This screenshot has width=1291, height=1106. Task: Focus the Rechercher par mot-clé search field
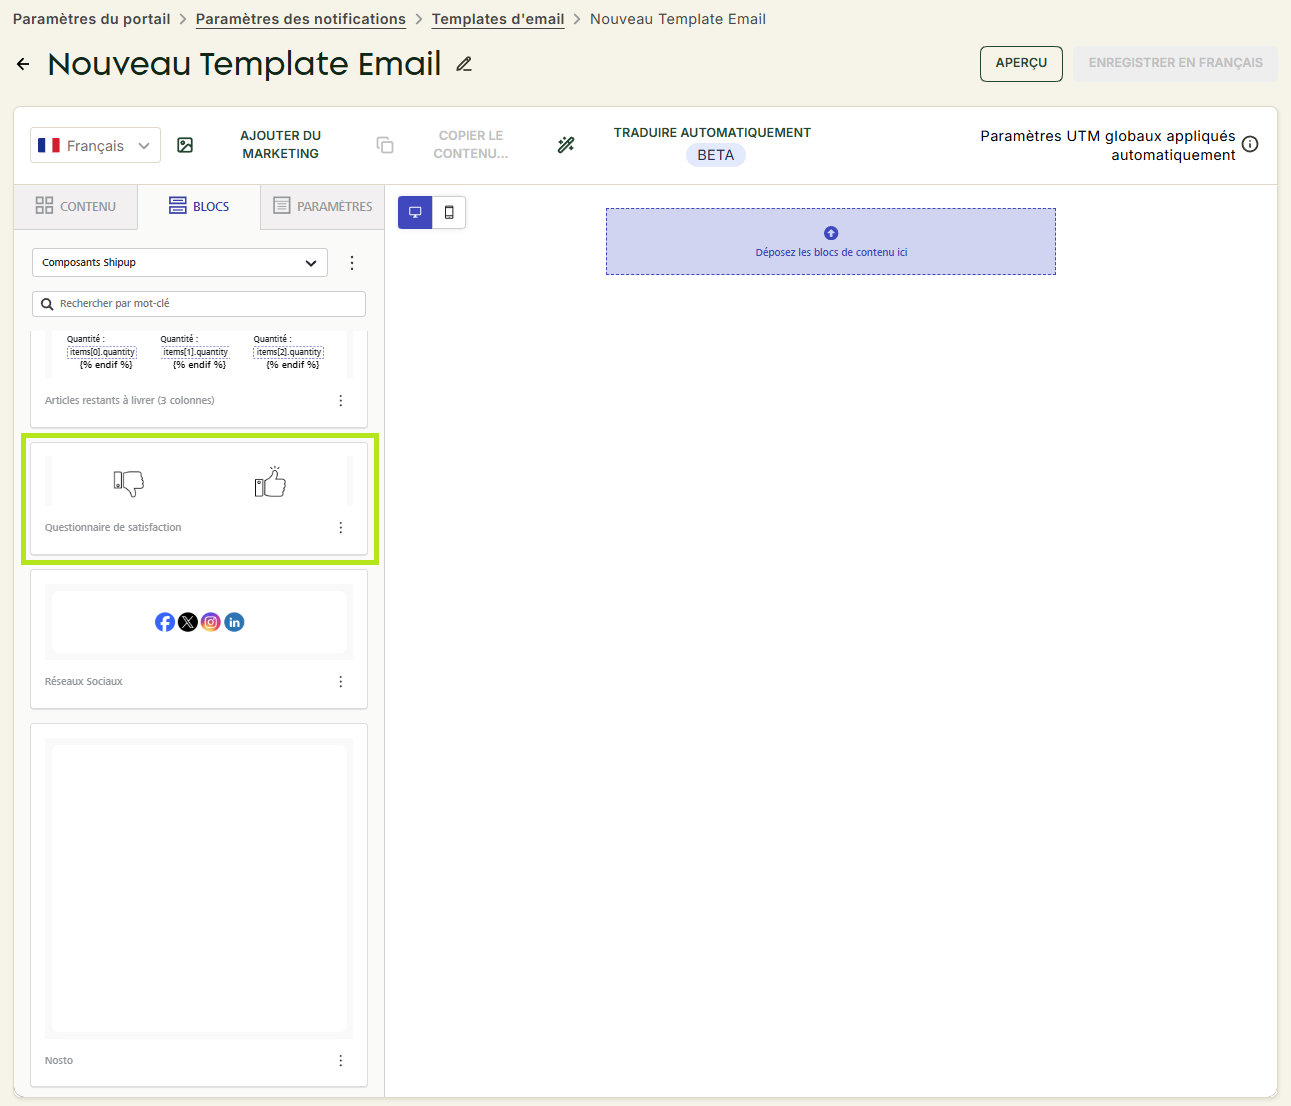pos(199,304)
